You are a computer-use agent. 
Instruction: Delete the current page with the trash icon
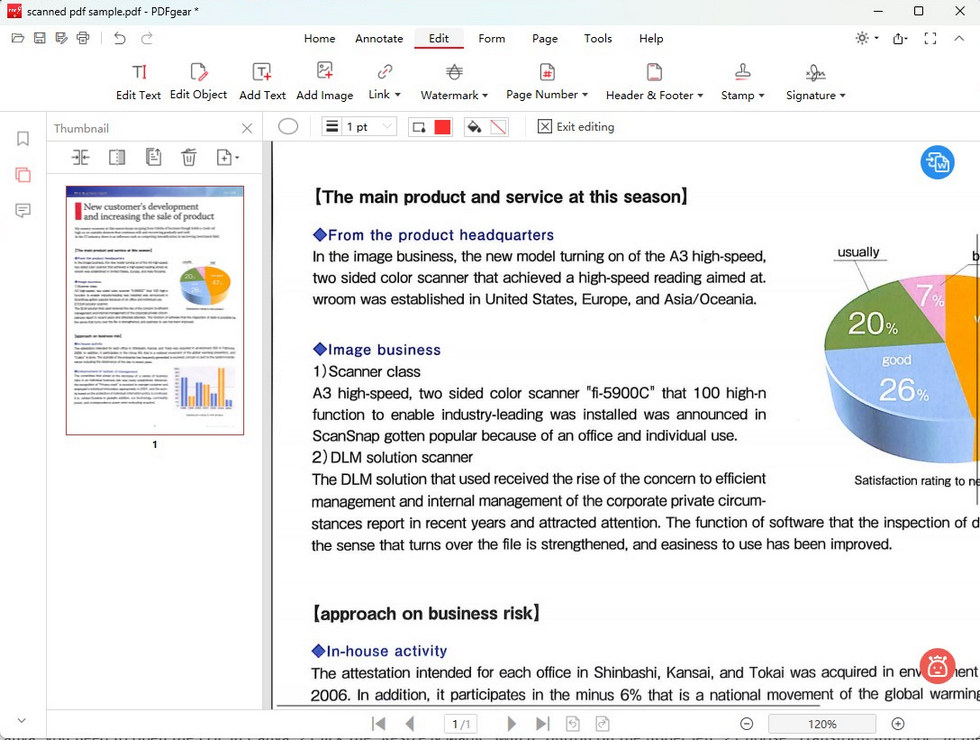pos(189,157)
